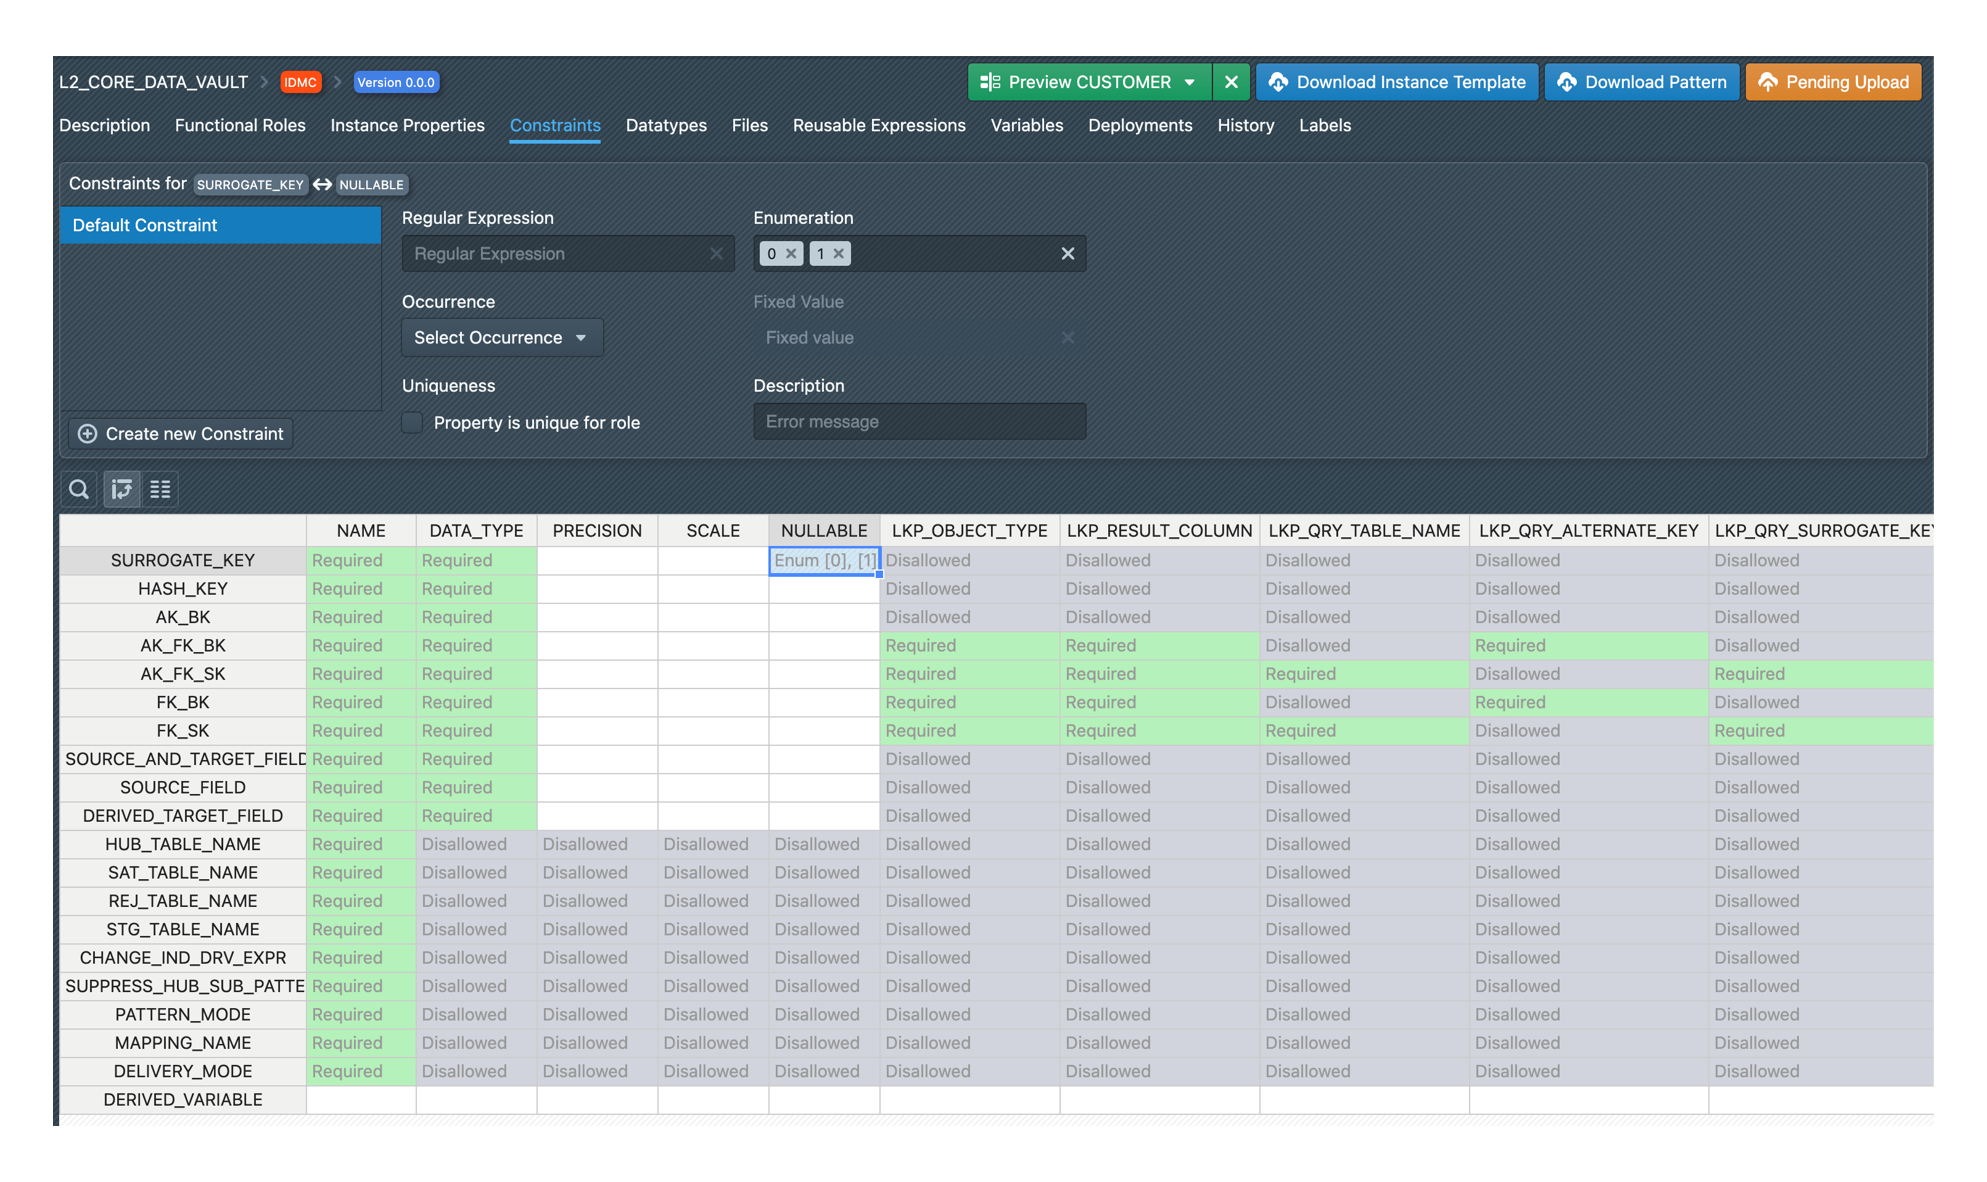
Task: Switch to the Datatypes tab
Action: click(666, 125)
